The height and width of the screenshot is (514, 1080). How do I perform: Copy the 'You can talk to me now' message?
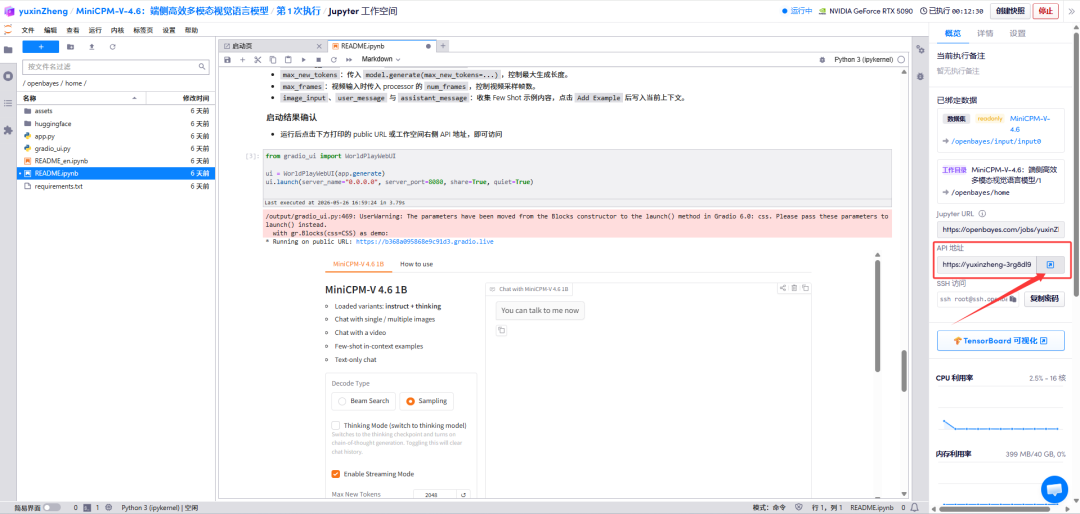(501, 331)
